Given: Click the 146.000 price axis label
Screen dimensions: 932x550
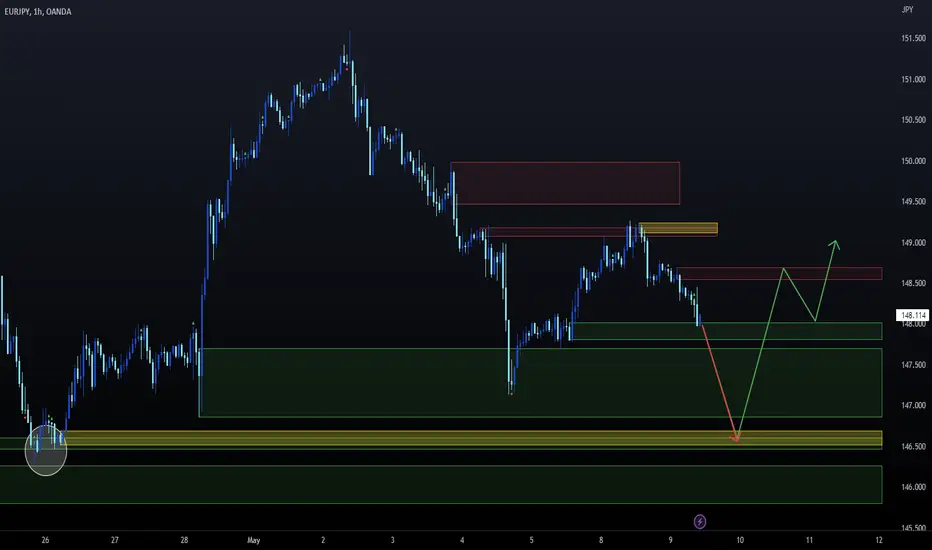Looking at the screenshot, I should [x=914, y=487].
